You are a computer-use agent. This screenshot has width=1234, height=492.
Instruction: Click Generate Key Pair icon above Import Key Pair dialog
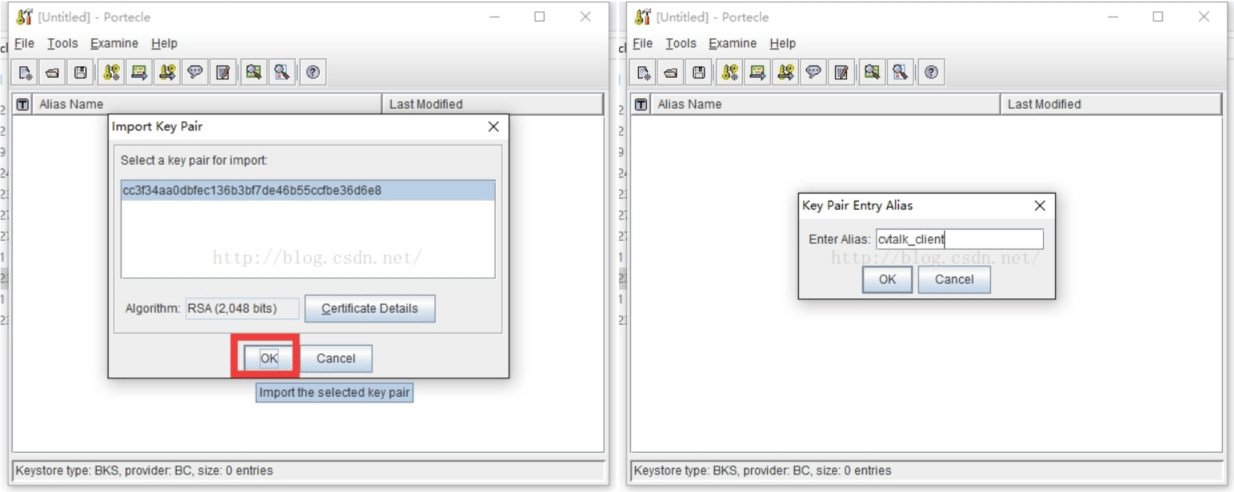pyautogui.click(x=113, y=72)
